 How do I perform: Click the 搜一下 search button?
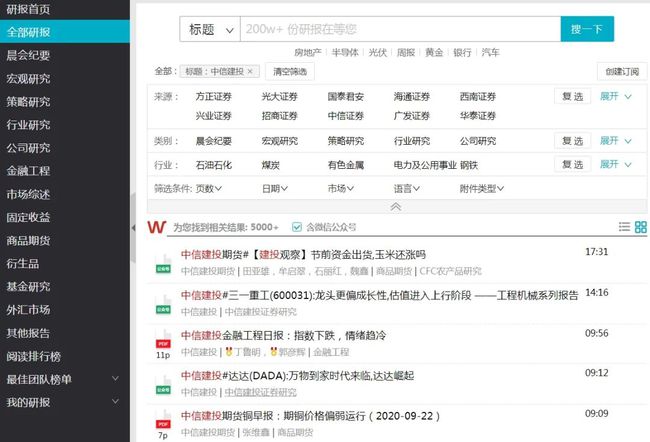click(587, 29)
